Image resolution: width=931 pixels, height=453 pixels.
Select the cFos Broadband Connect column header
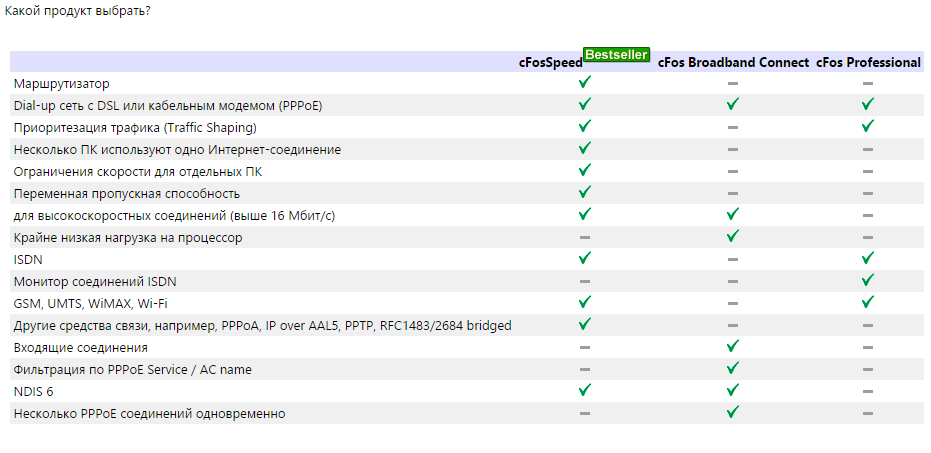pyautogui.click(x=733, y=63)
